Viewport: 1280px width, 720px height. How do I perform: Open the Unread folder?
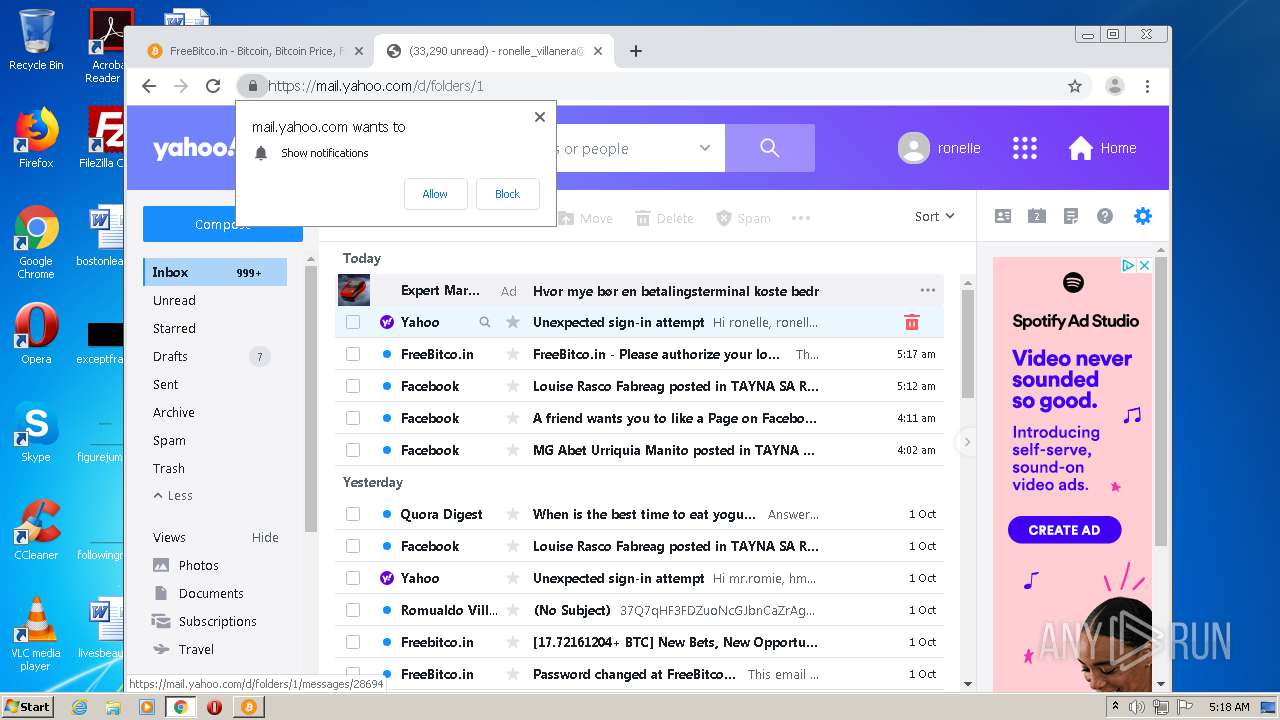pos(174,300)
